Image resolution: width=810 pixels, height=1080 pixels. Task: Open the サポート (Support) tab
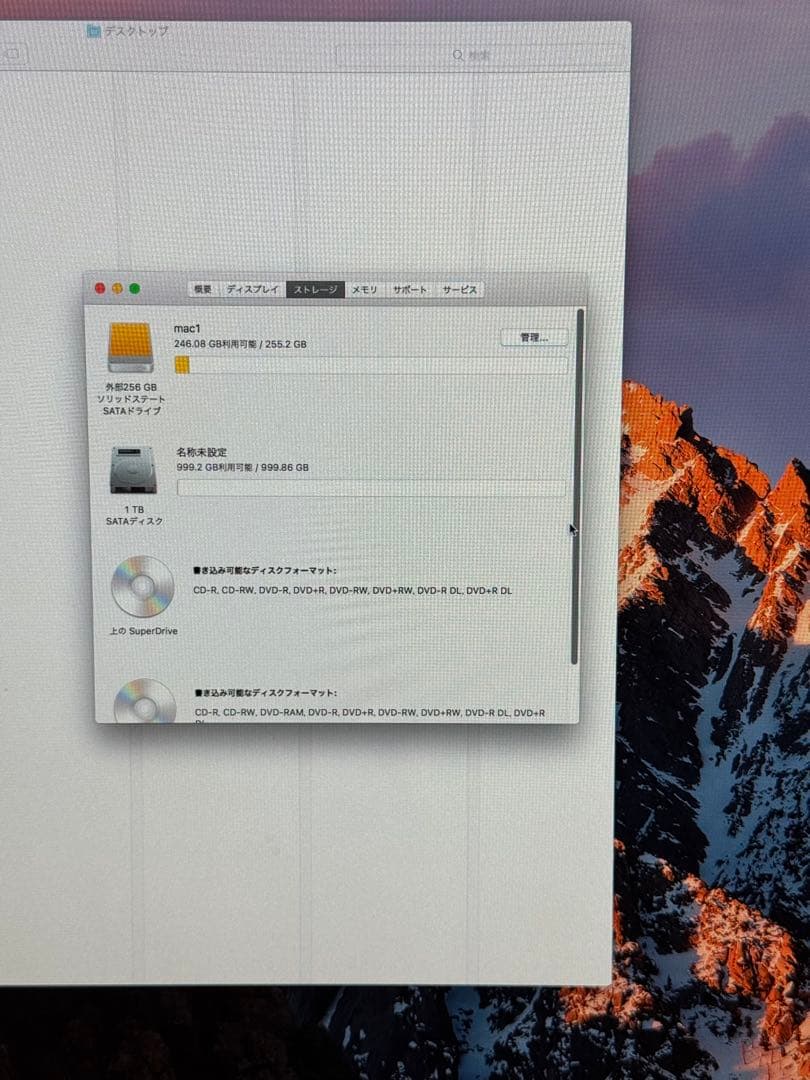coord(413,288)
